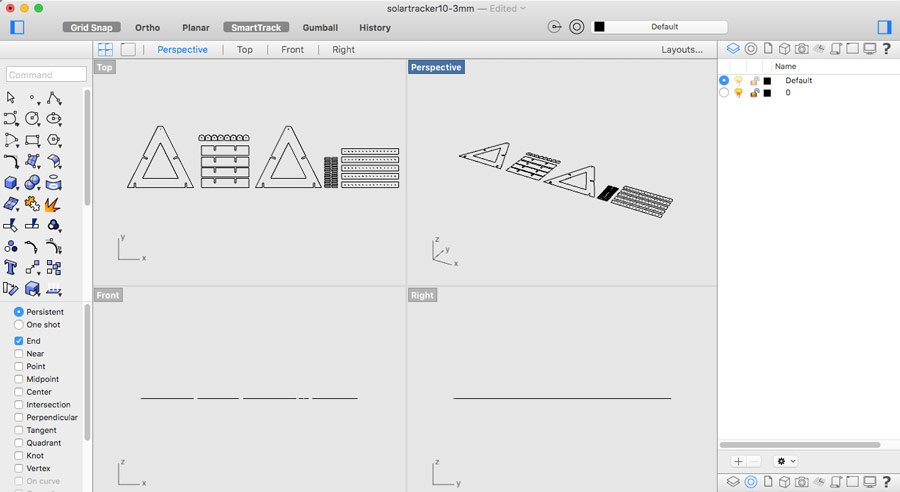Screen dimensions: 900x492
Task: Open the camera panel icon at top
Action: [x=801, y=48]
